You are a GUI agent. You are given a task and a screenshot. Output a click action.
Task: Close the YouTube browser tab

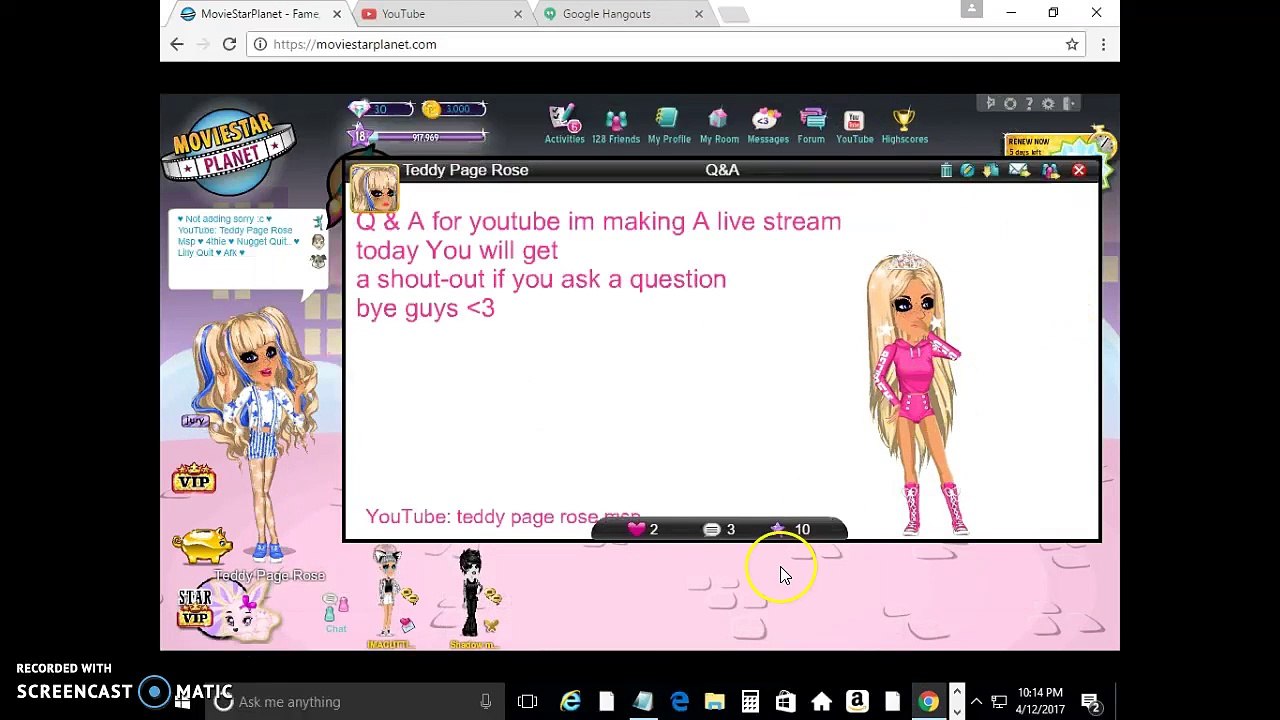[518, 14]
